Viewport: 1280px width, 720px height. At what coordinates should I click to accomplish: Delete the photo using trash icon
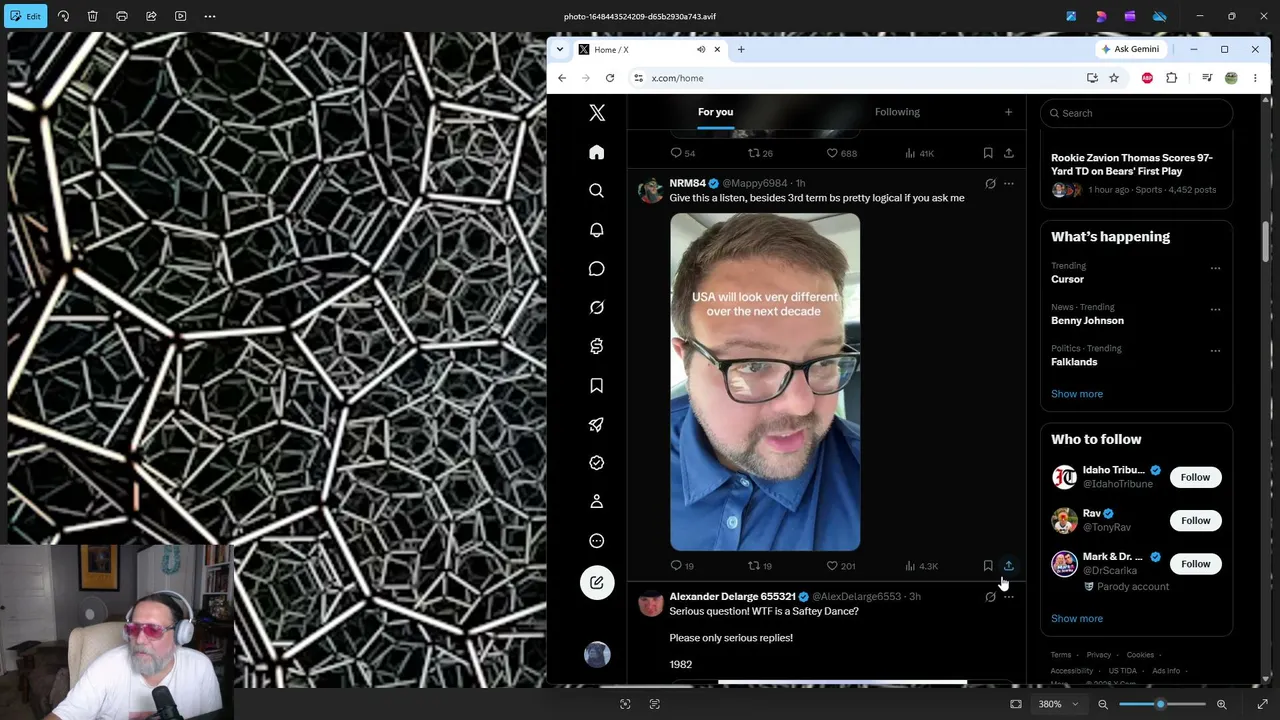(x=92, y=16)
